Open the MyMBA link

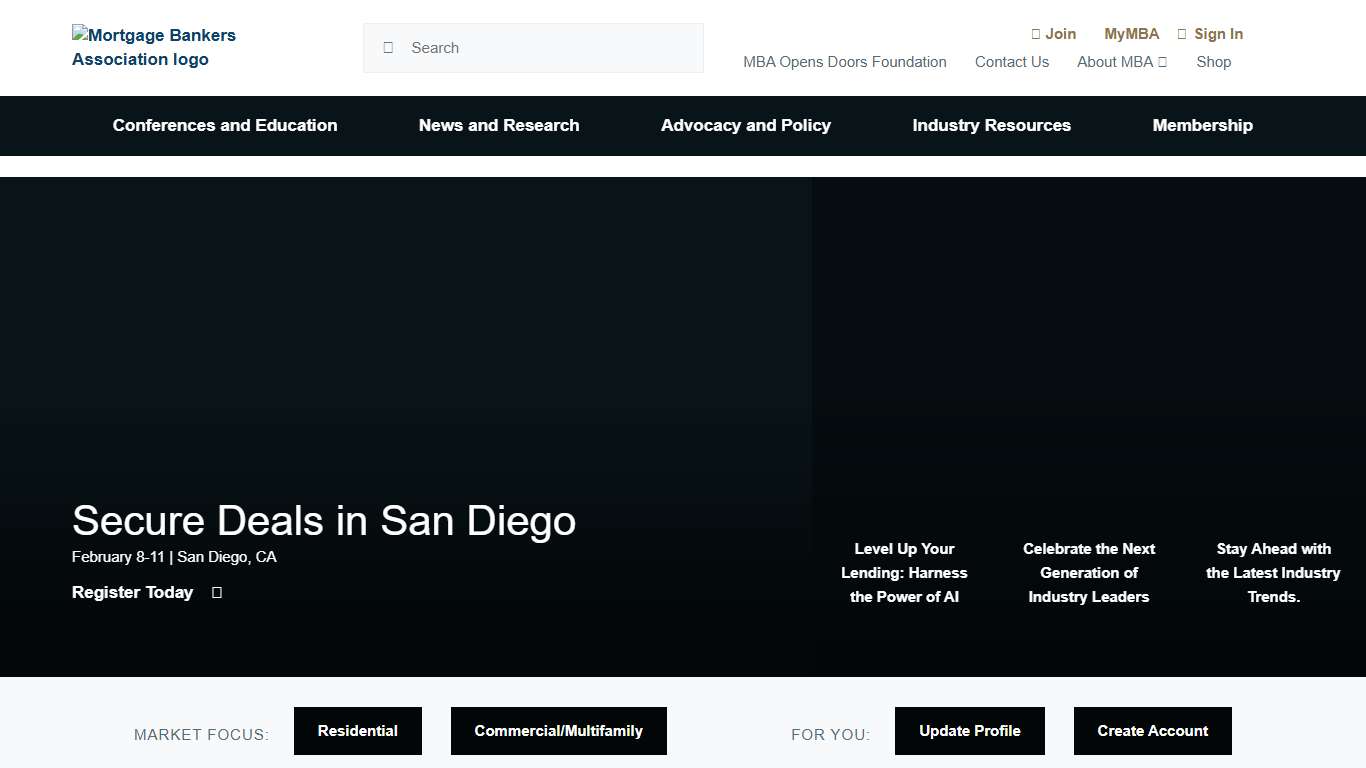click(1131, 34)
